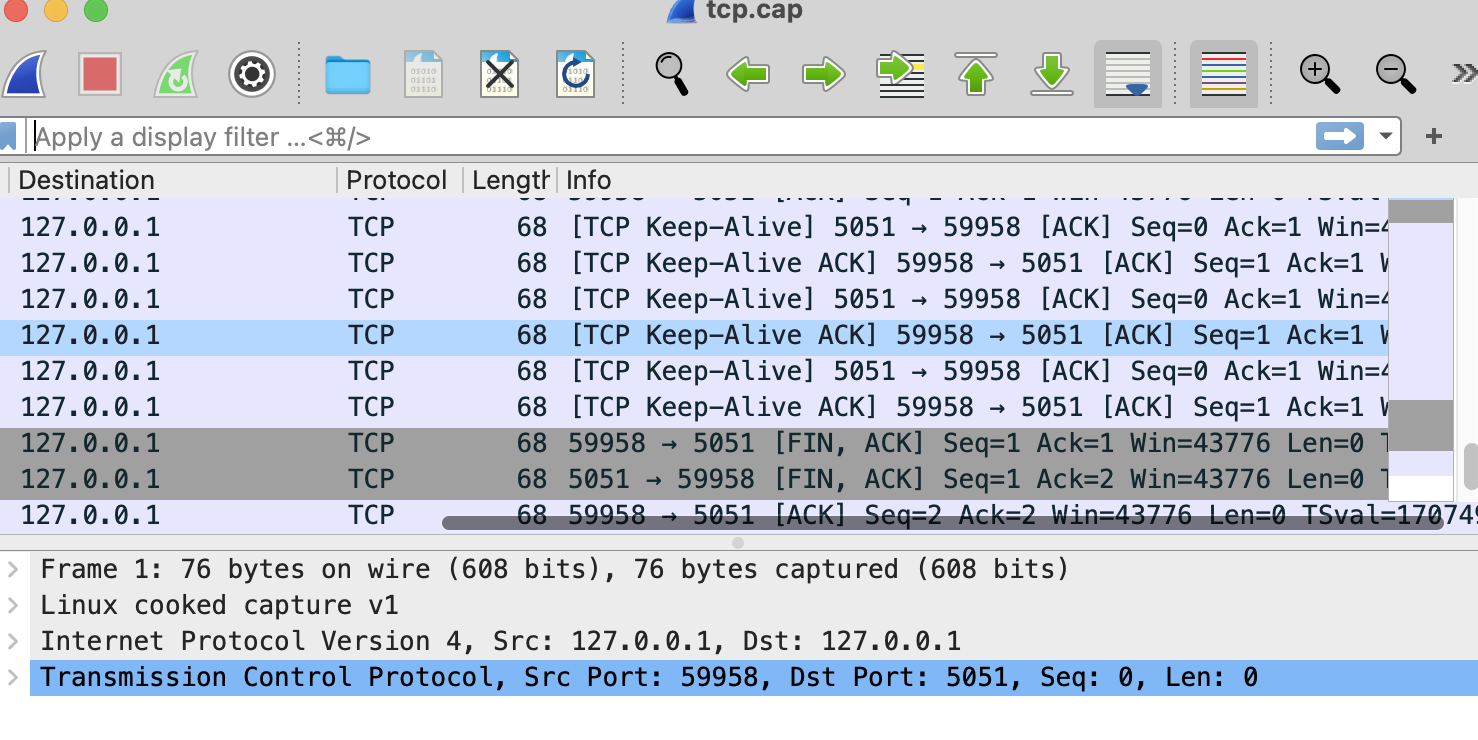1478x740 pixels.
Task: Open capture options settings
Action: point(251,74)
